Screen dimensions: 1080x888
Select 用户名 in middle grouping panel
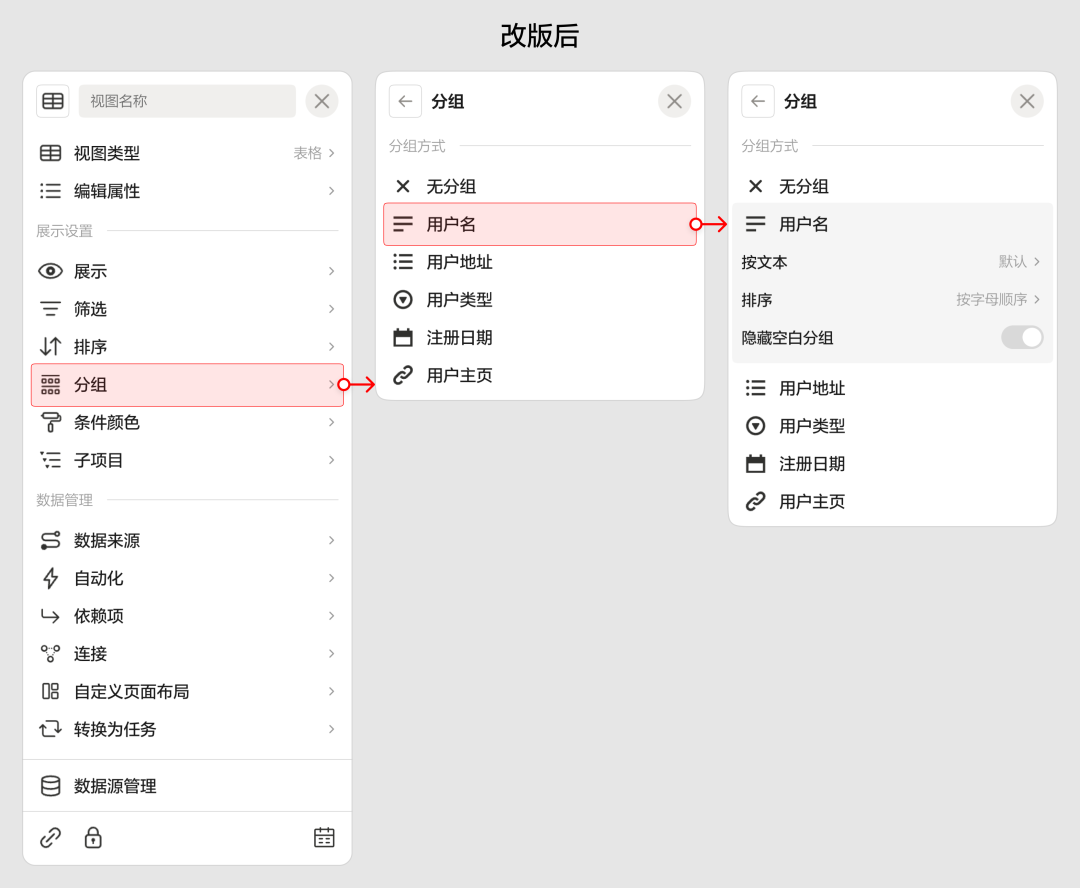[540, 224]
